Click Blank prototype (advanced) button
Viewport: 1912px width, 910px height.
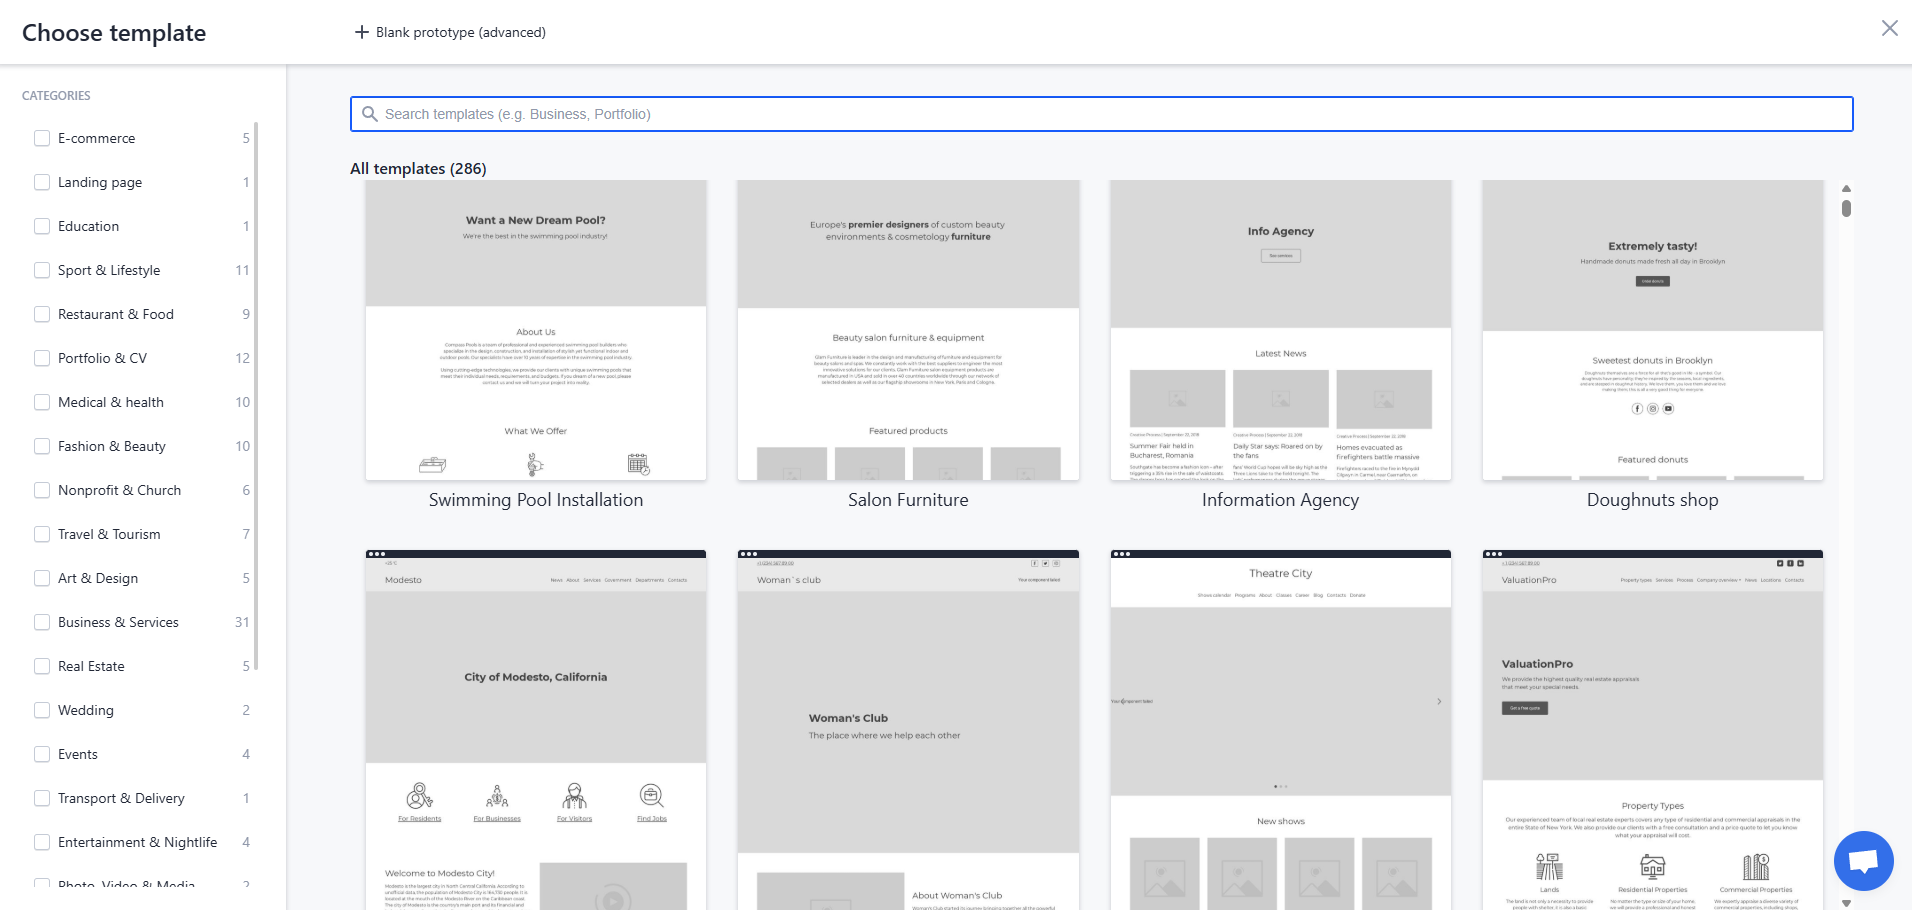coord(450,32)
